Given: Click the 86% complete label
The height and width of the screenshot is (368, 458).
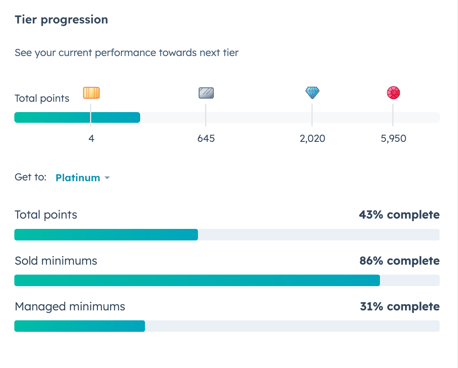Looking at the screenshot, I should [x=399, y=261].
